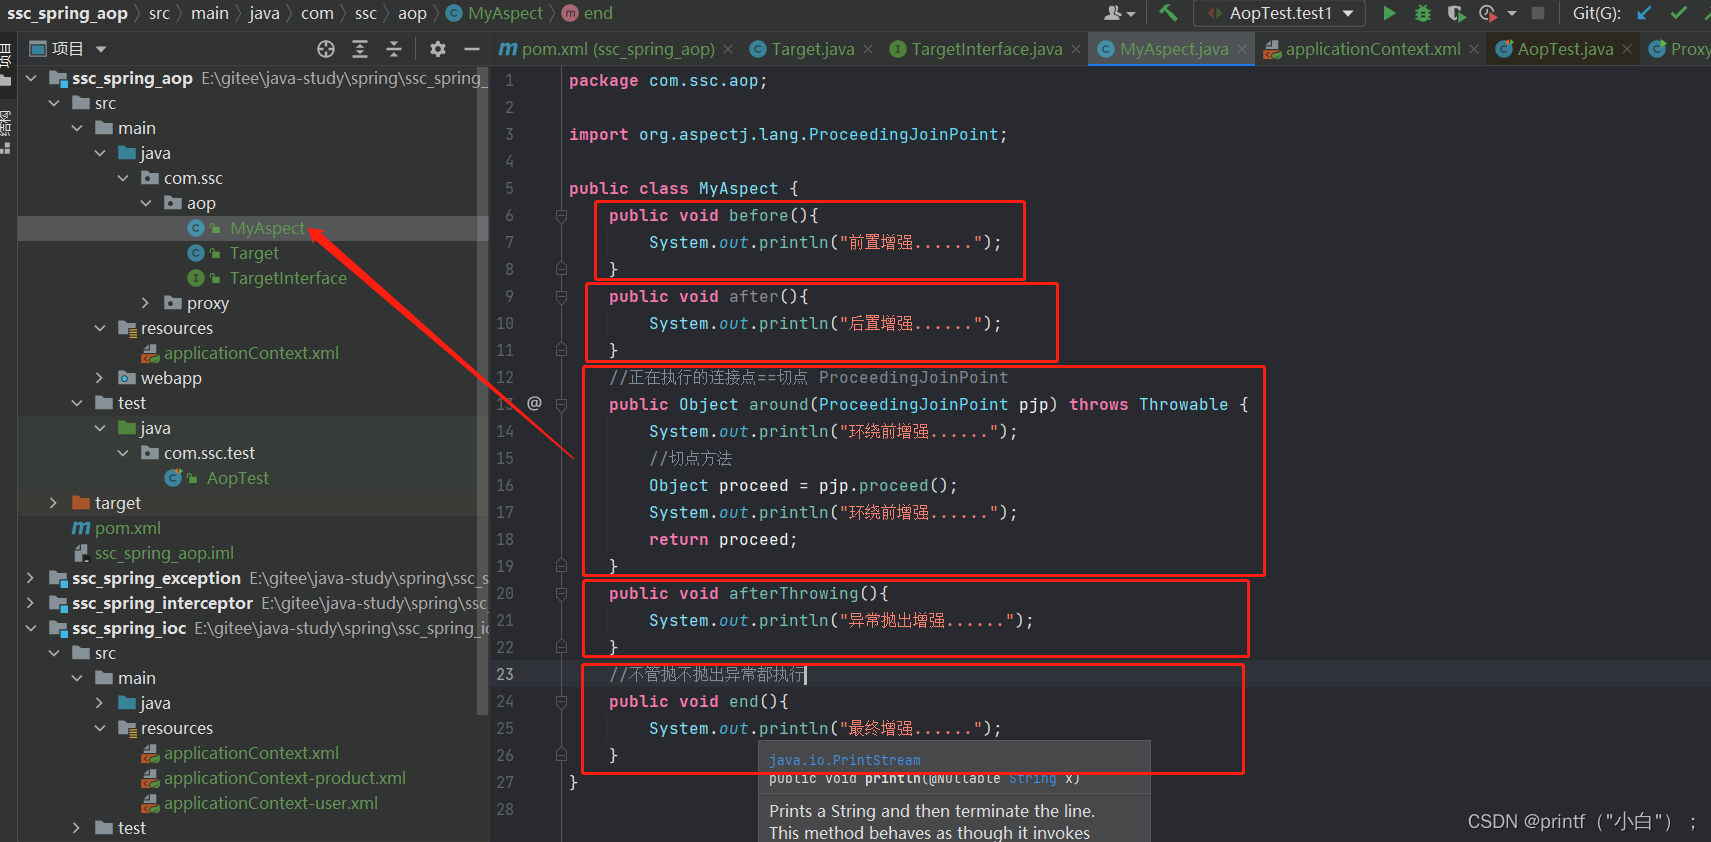Click the Throwable keyword in around signature

click(x=1183, y=404)
